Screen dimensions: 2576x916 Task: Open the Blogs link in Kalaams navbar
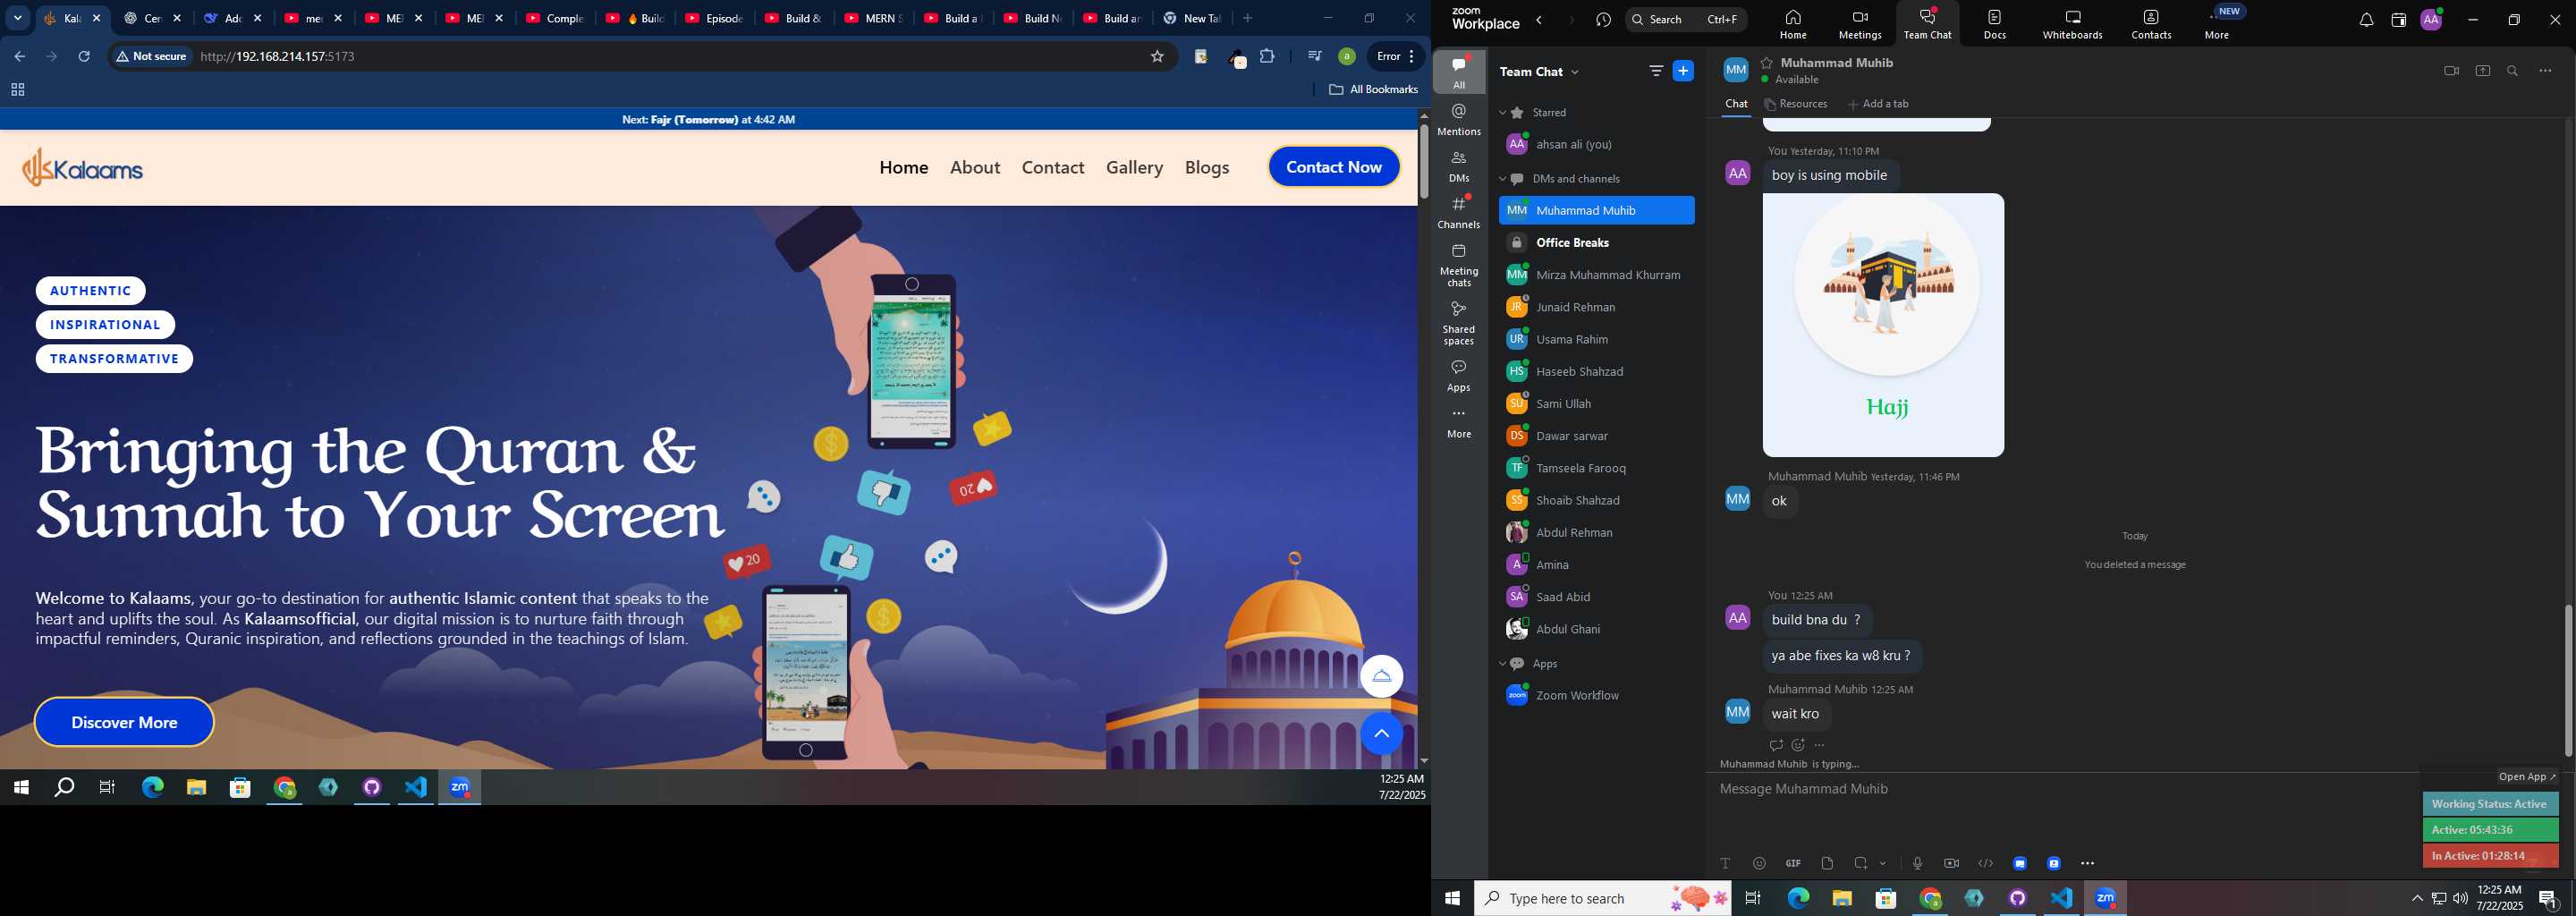pyautogui.click(x=1207, y=167)
